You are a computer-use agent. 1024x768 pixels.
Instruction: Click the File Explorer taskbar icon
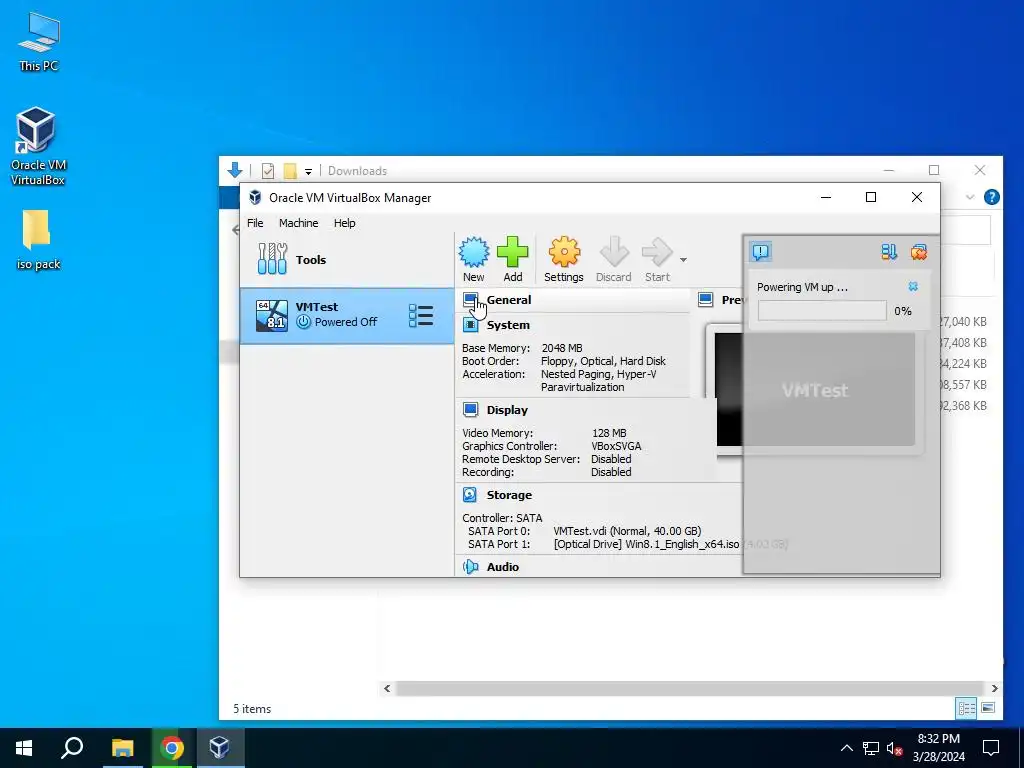(122, 748)
